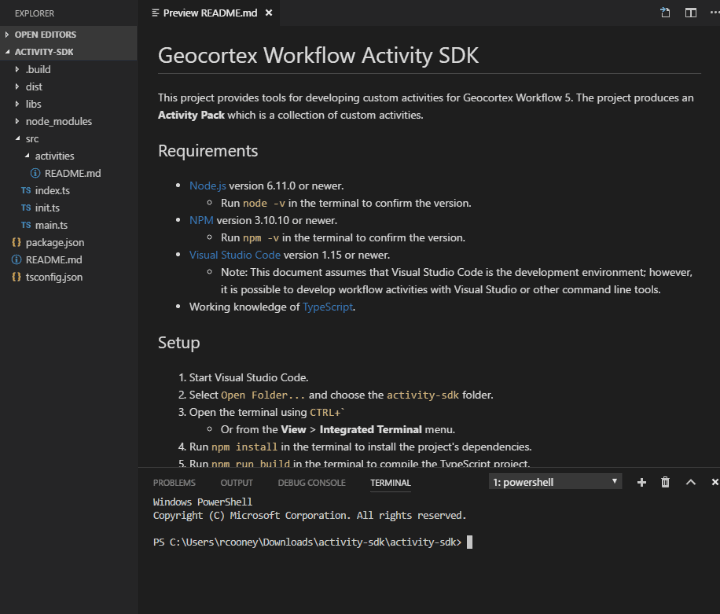Expand the node_modules folder
The height and width of the screenshot is (614, 720).
pos(68,121)
